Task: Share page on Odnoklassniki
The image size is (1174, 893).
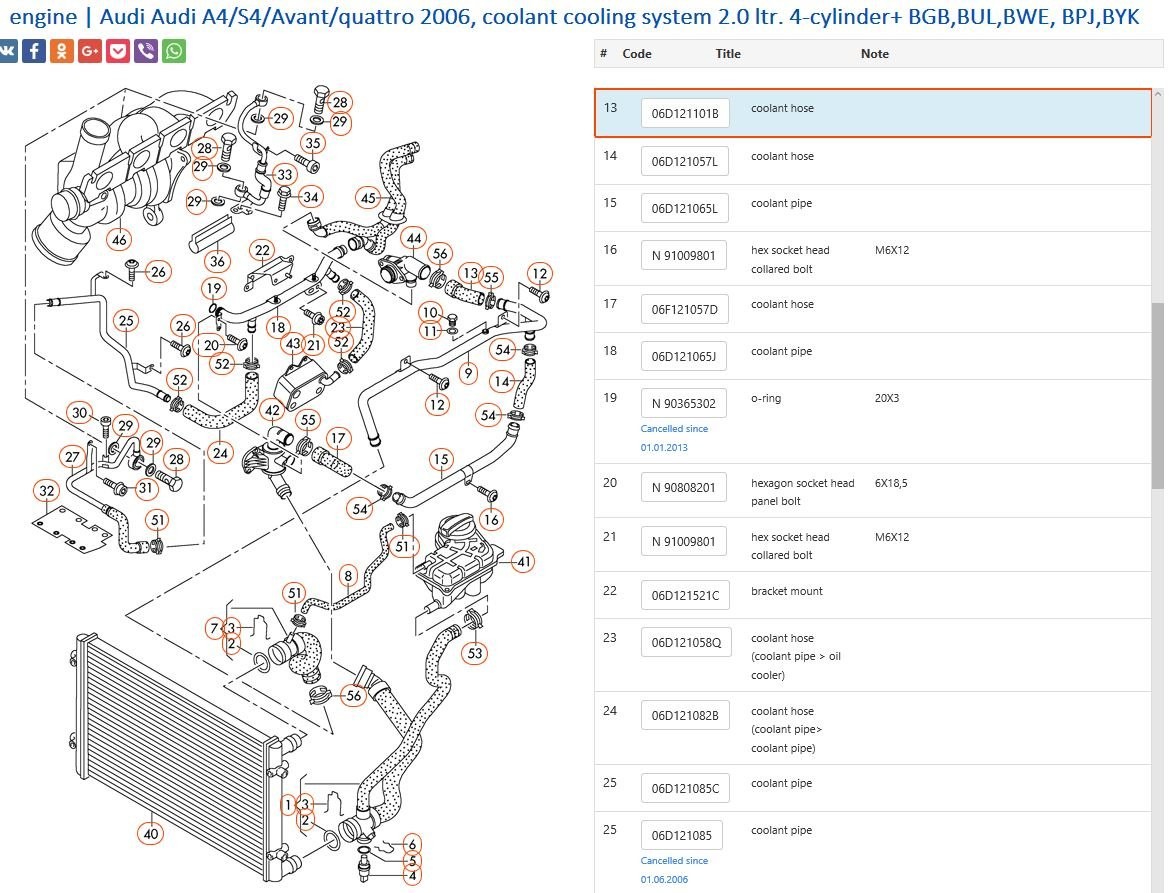Action: [x=62, y=51]
